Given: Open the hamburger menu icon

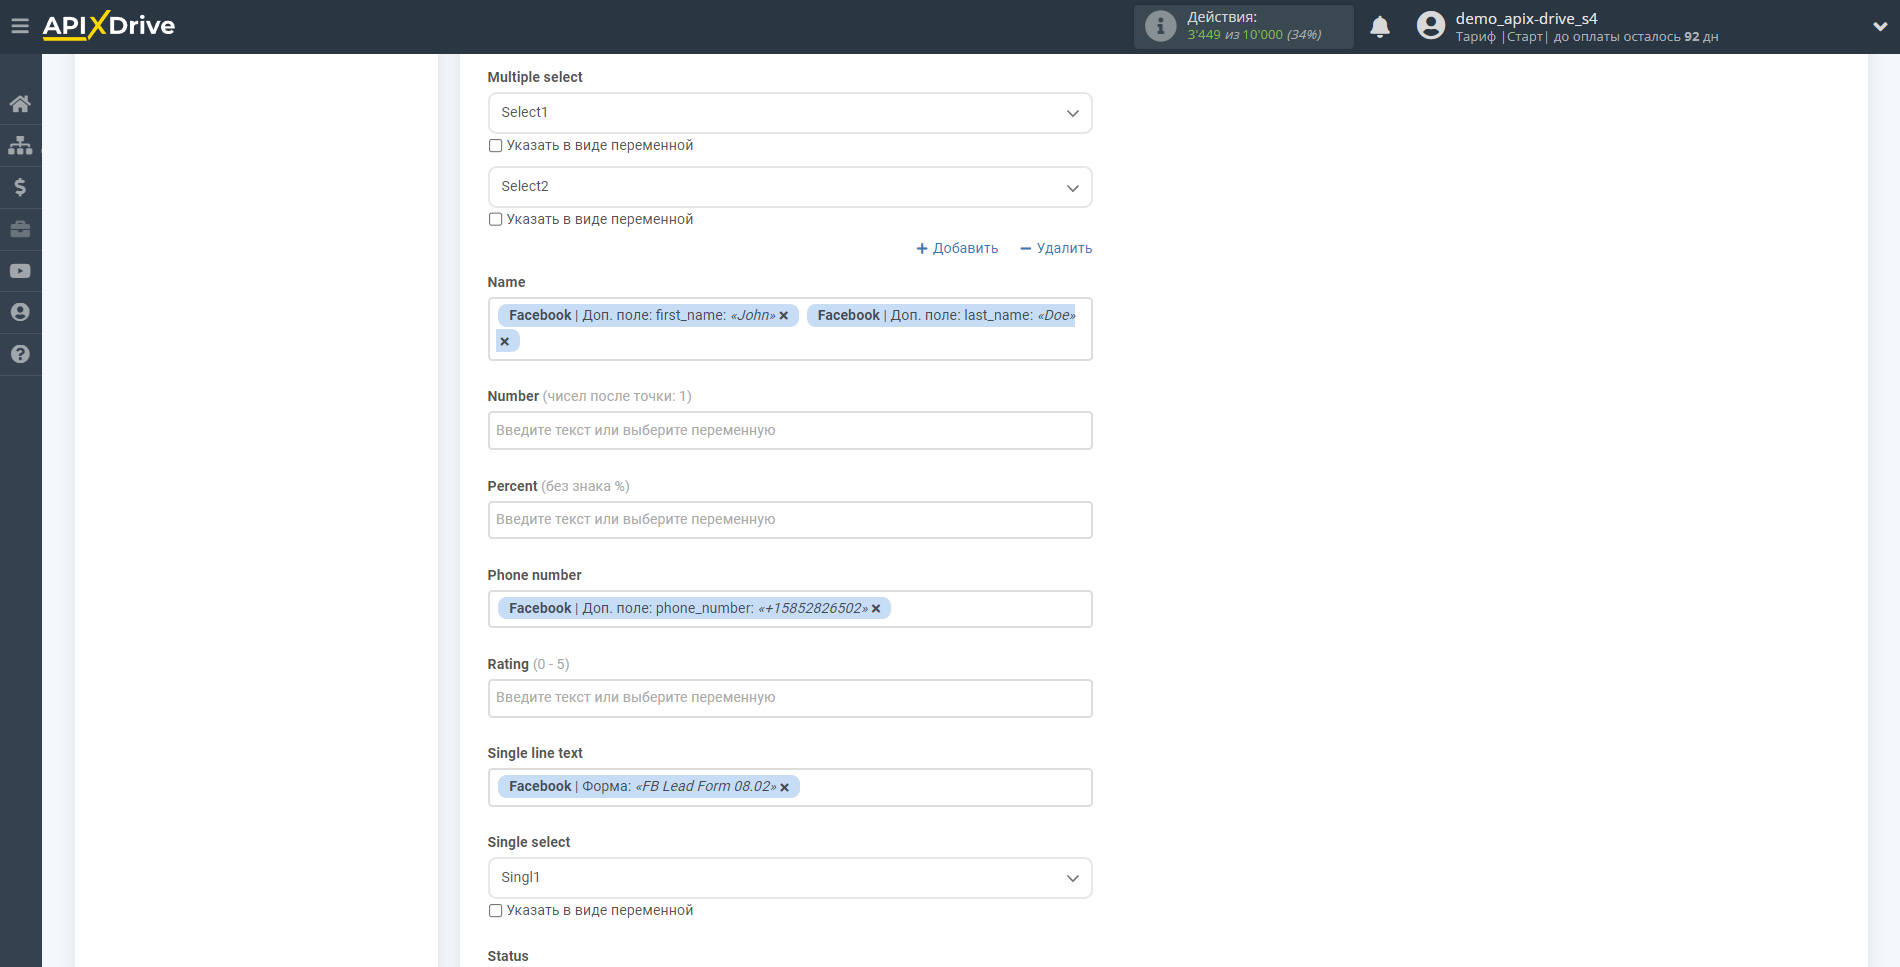Looking at the screenshot, I should [x=20, y=26].
